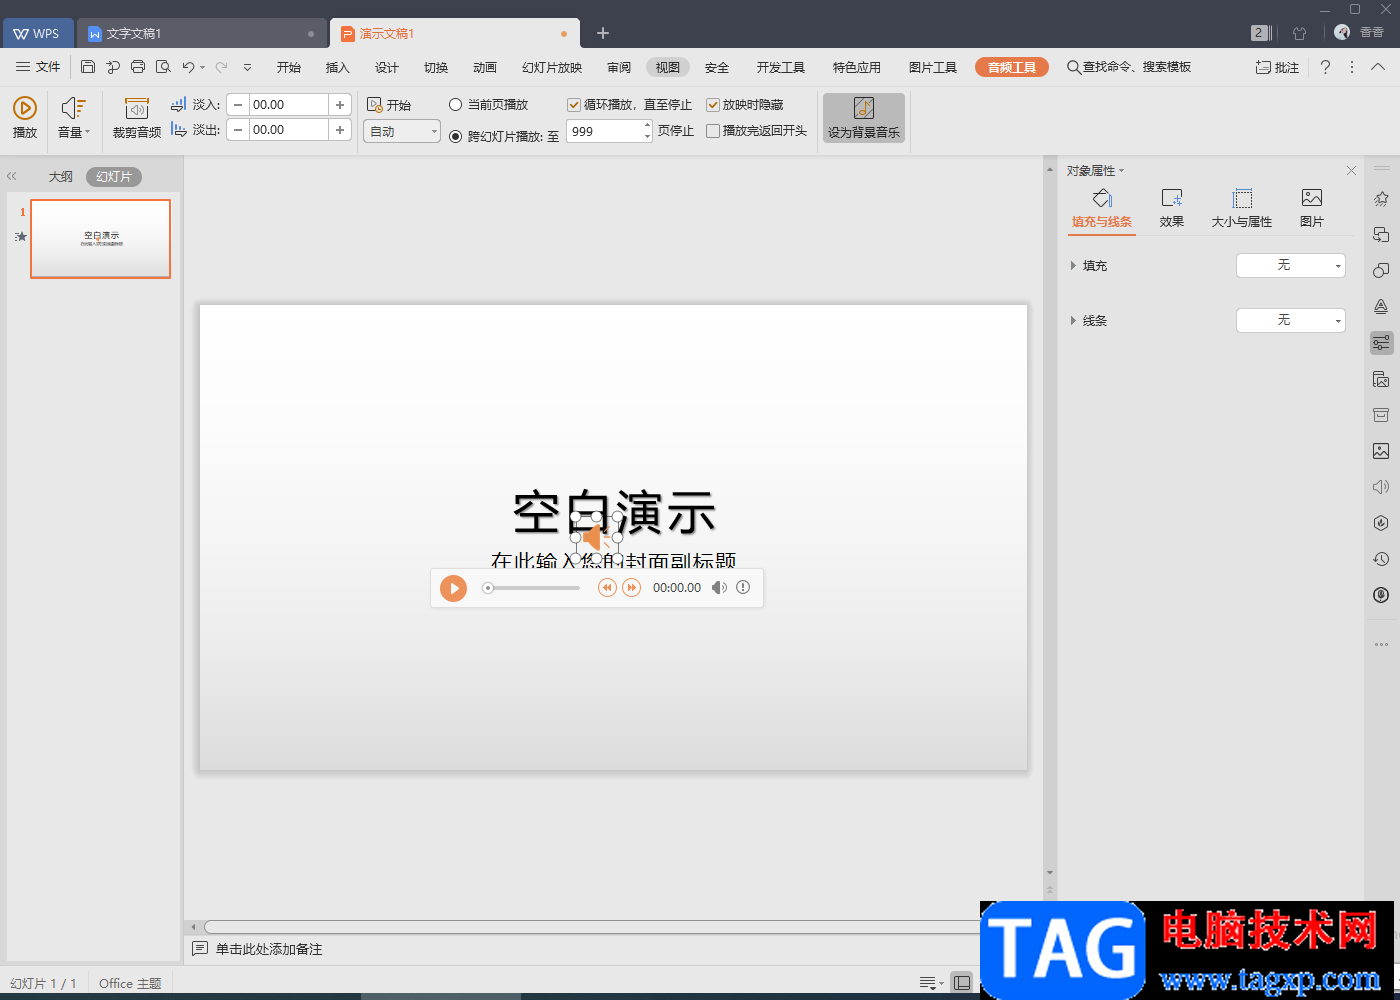
Task: Play audio from the slide player bar
Action: tap(453, 588)
